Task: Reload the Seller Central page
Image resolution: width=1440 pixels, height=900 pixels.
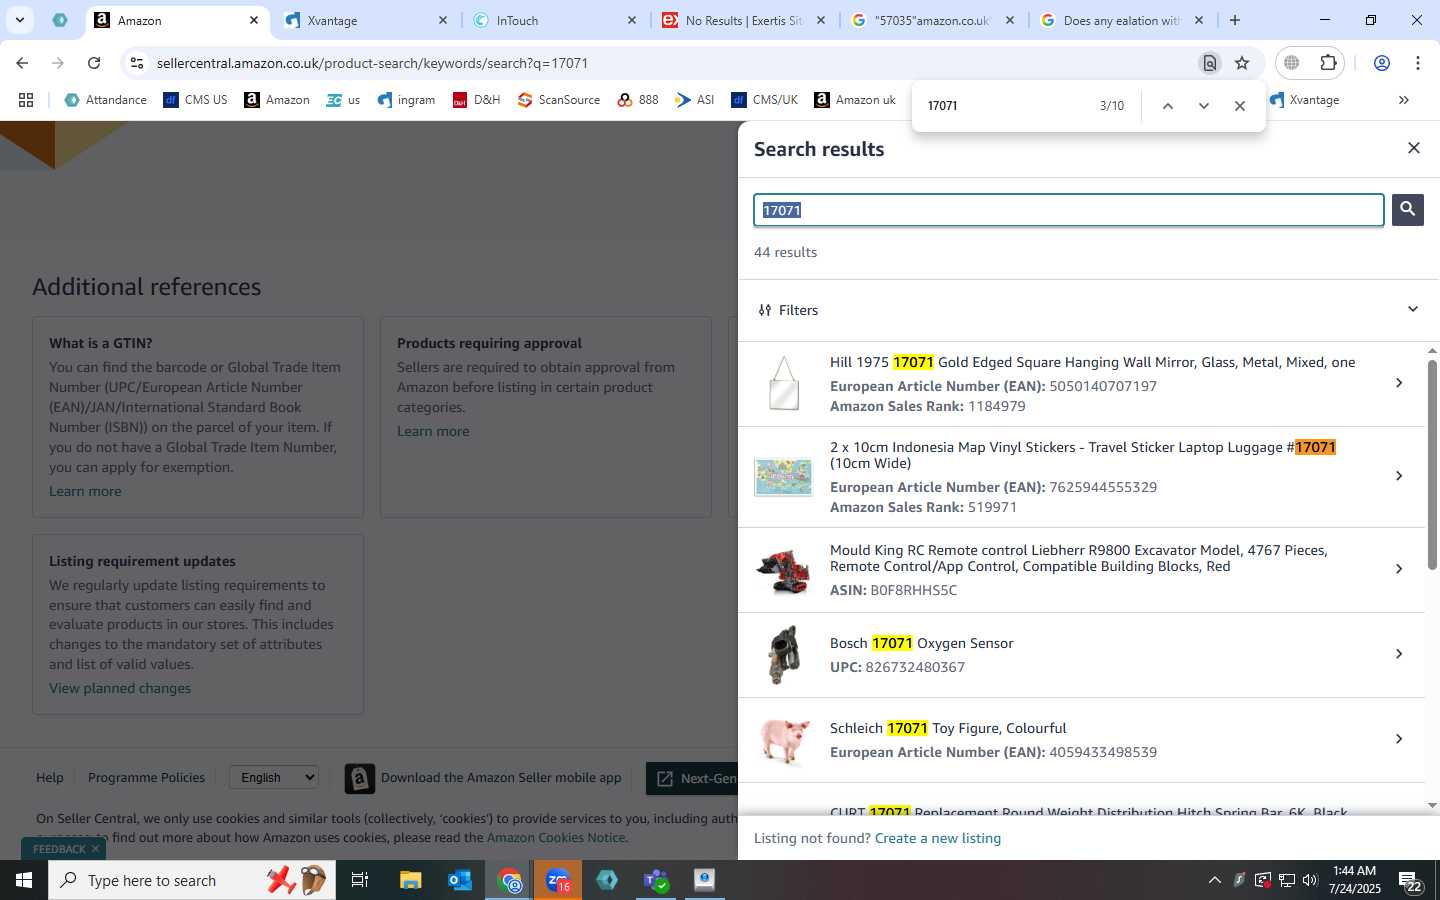Action: pyautogui.click(x=94, y=63)
